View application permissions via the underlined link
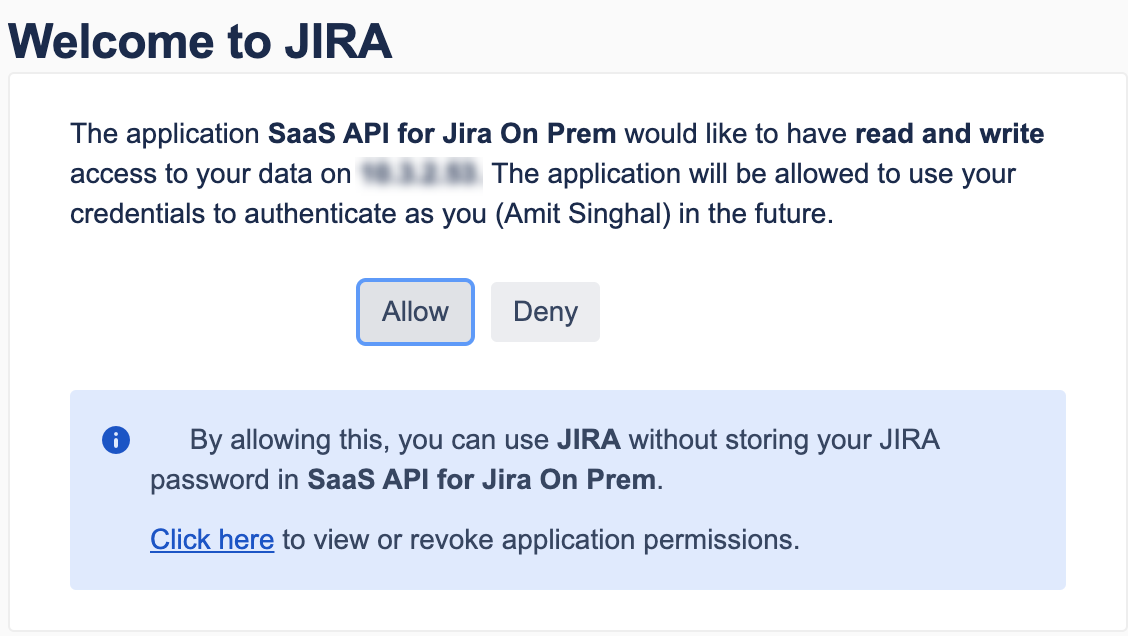Image resolution: width=1128 pixels, height=636 pixels. [212, 539]
